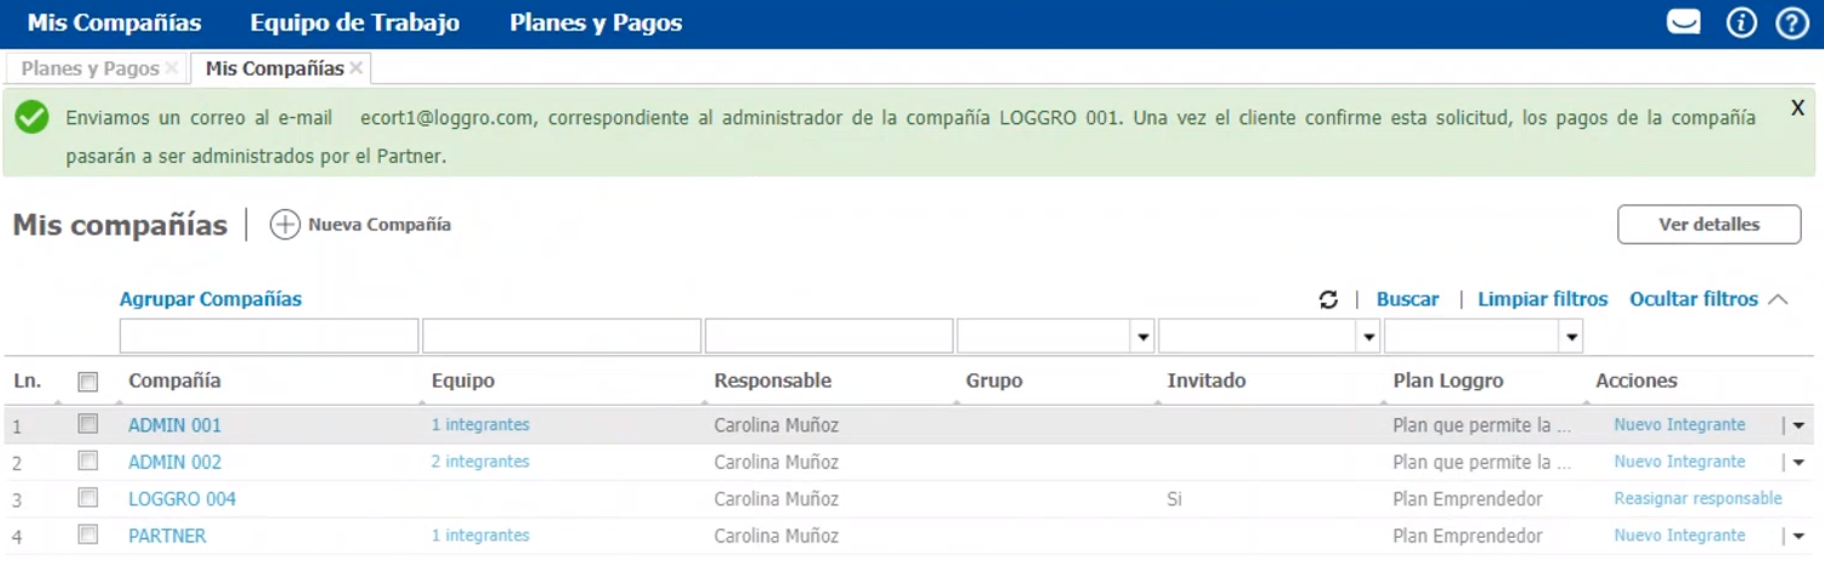Dismiss the green notification with X

1797,108
